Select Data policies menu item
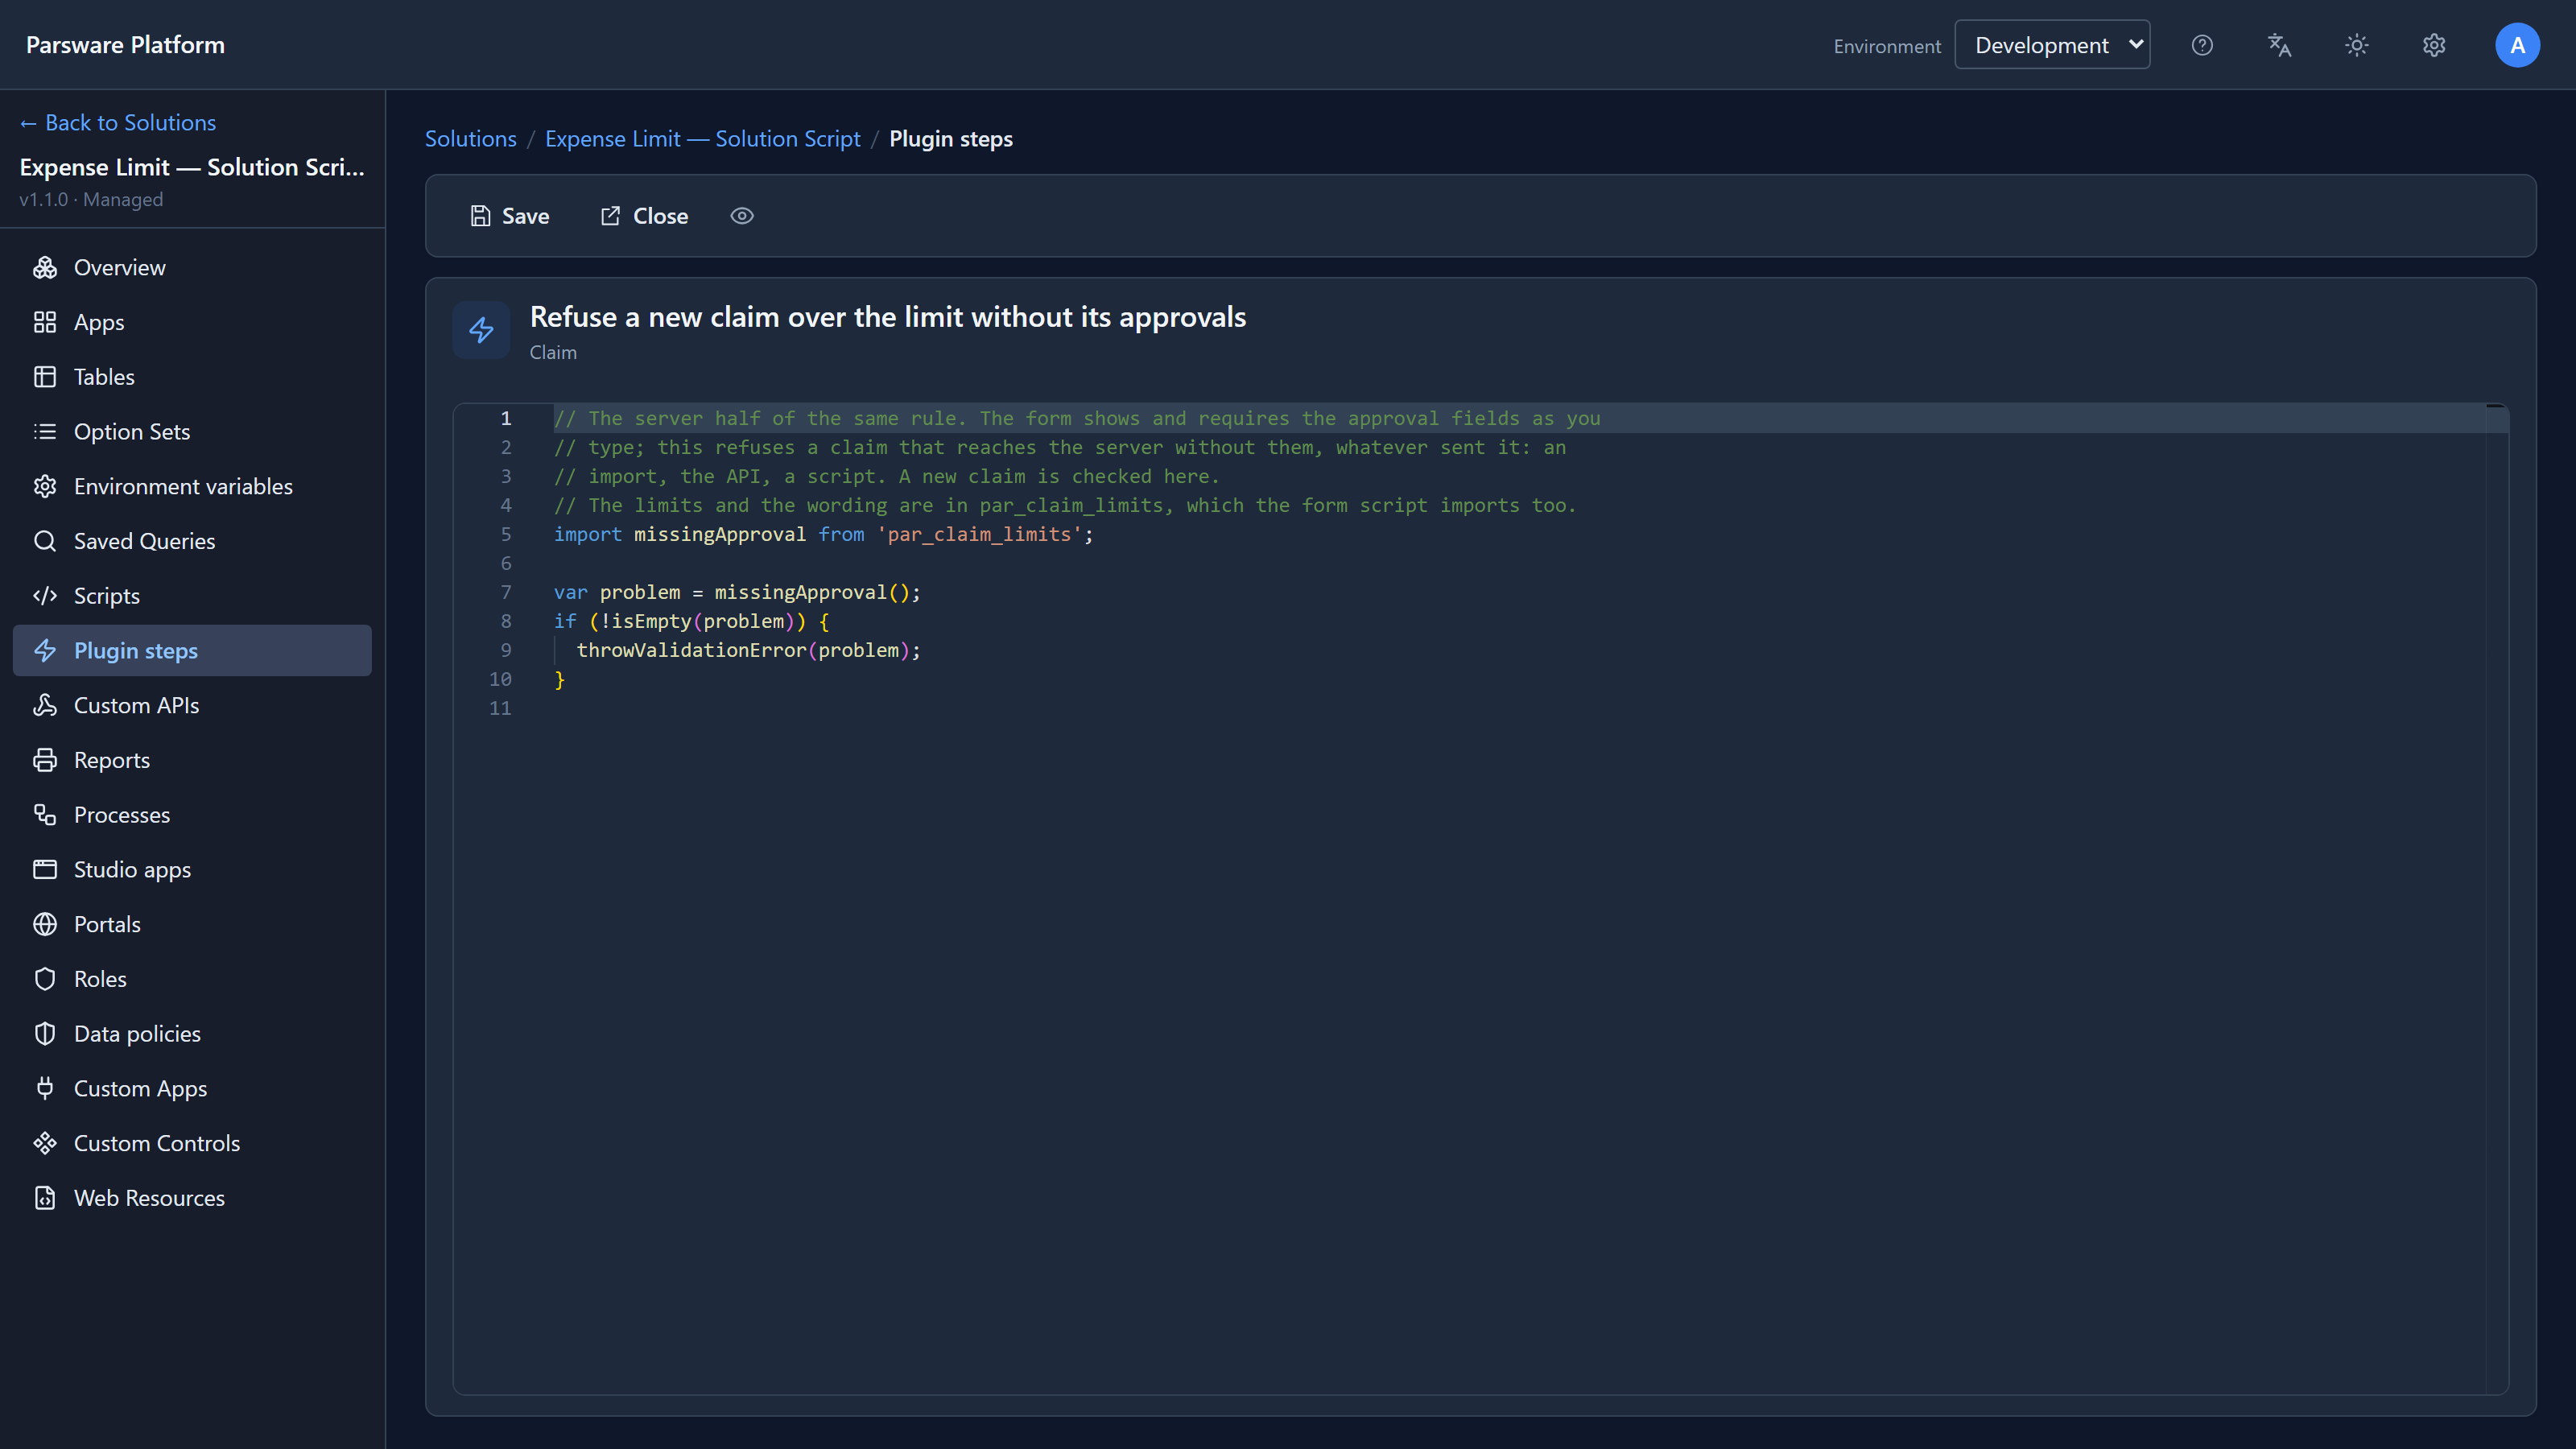Image resolution: width=2576 pixels, height=1449 pixels. click(192, 1034)
